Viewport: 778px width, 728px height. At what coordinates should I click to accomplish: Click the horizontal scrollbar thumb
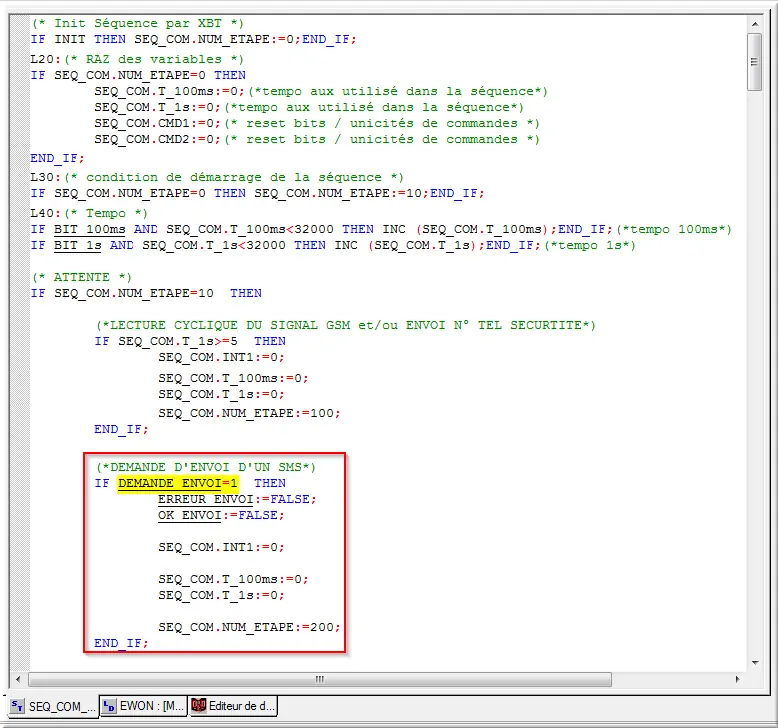[320, 679]
